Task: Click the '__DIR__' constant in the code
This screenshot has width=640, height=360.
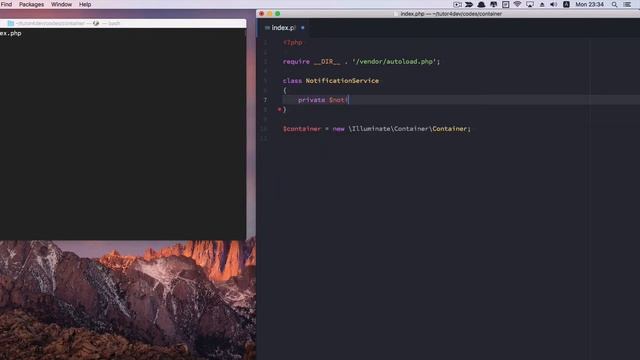Action: pos(327,62)
